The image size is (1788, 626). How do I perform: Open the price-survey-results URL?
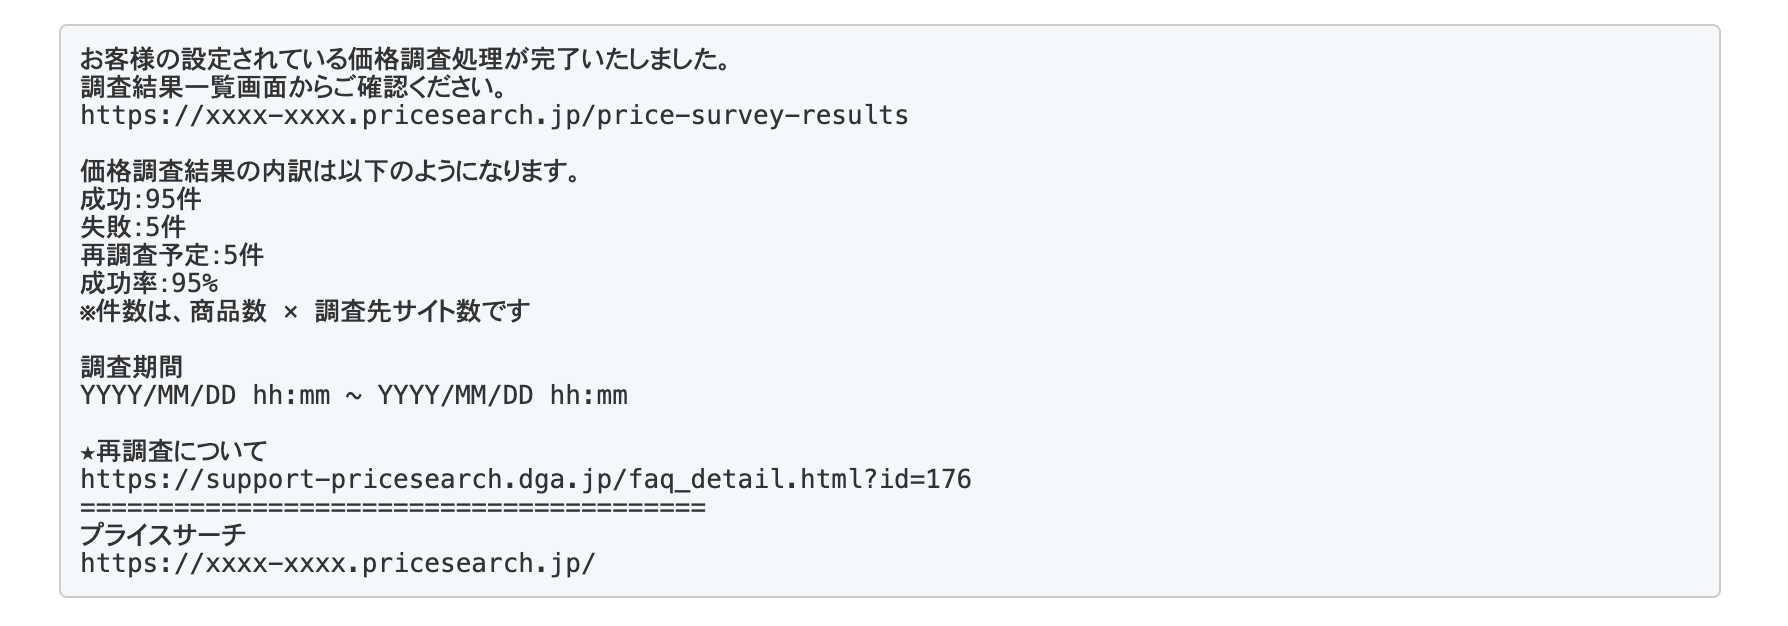coord(494,116)
